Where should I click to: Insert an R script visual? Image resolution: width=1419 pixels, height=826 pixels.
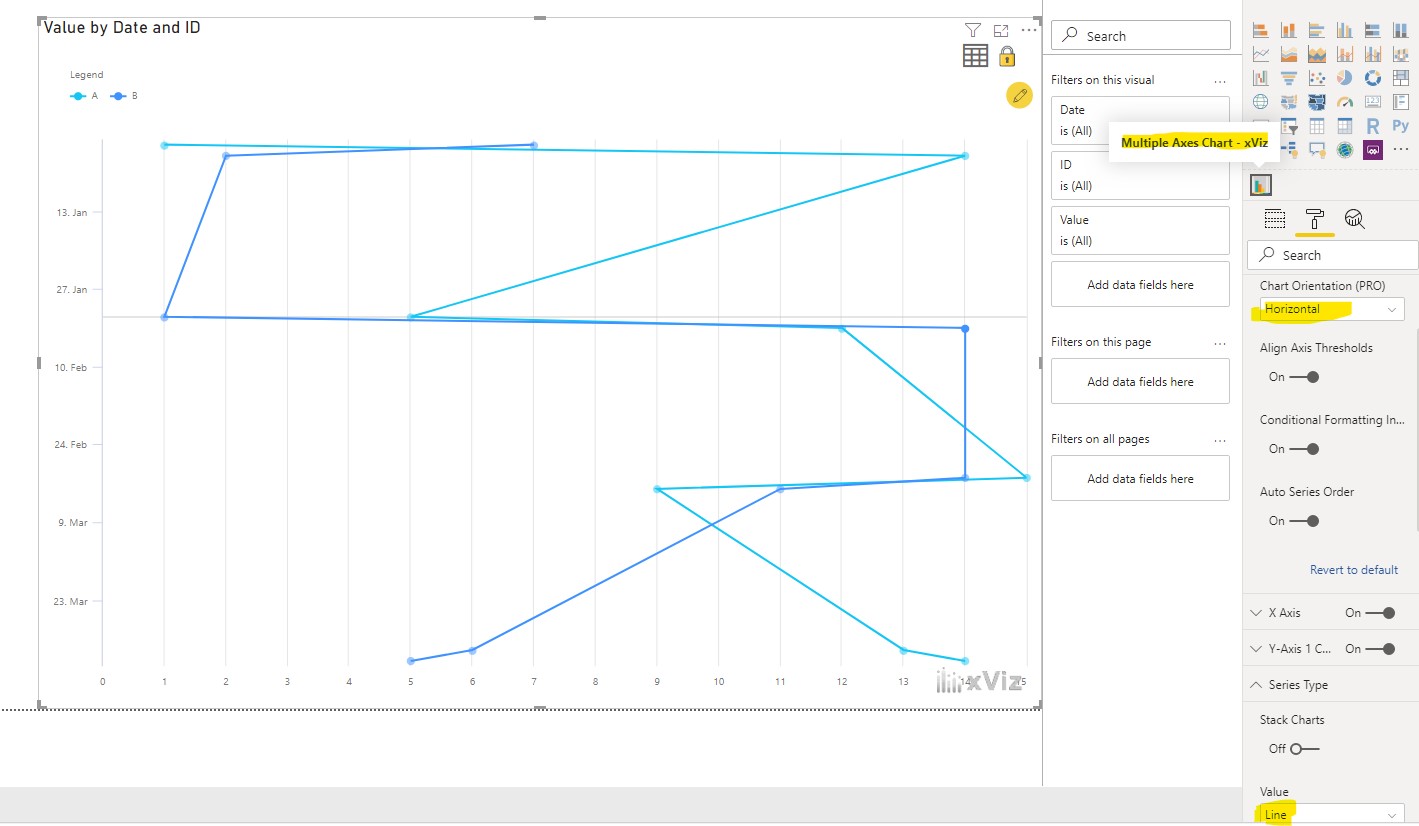1373,126
